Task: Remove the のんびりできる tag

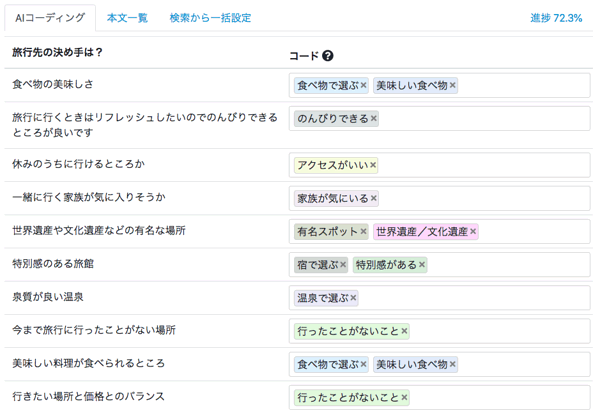Action: (x=373, y=119)
